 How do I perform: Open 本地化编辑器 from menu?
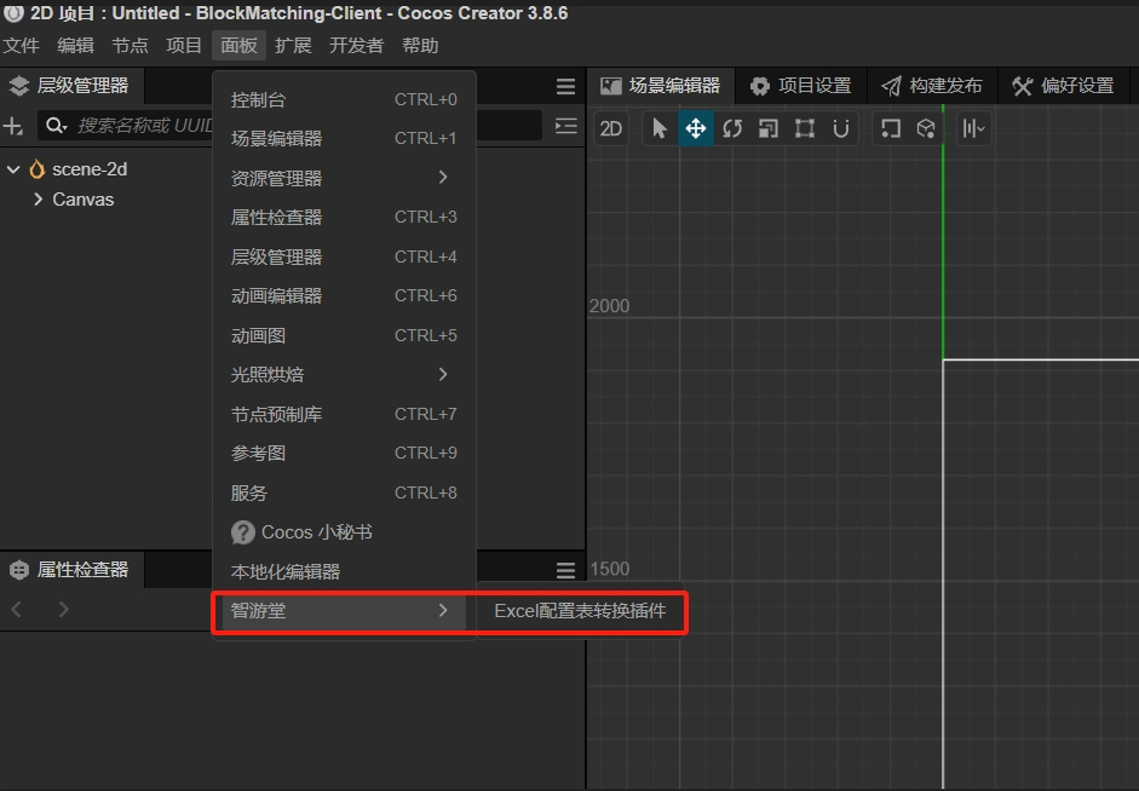tap(344, 572)
